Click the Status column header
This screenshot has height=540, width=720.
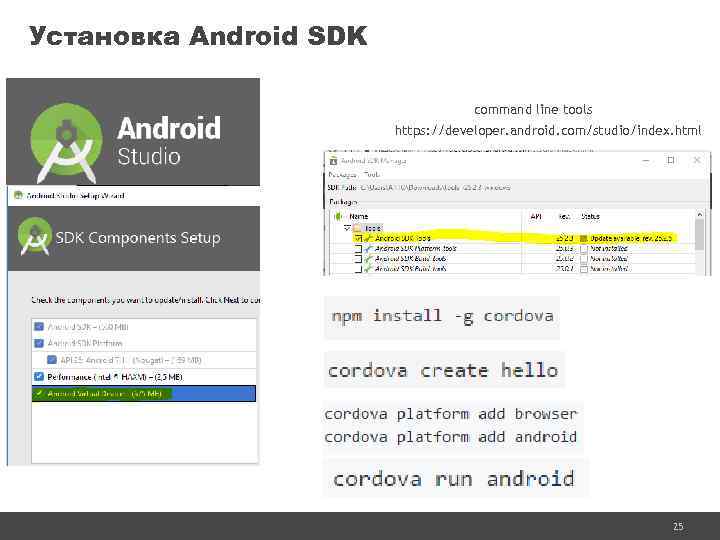pos(590,216)
